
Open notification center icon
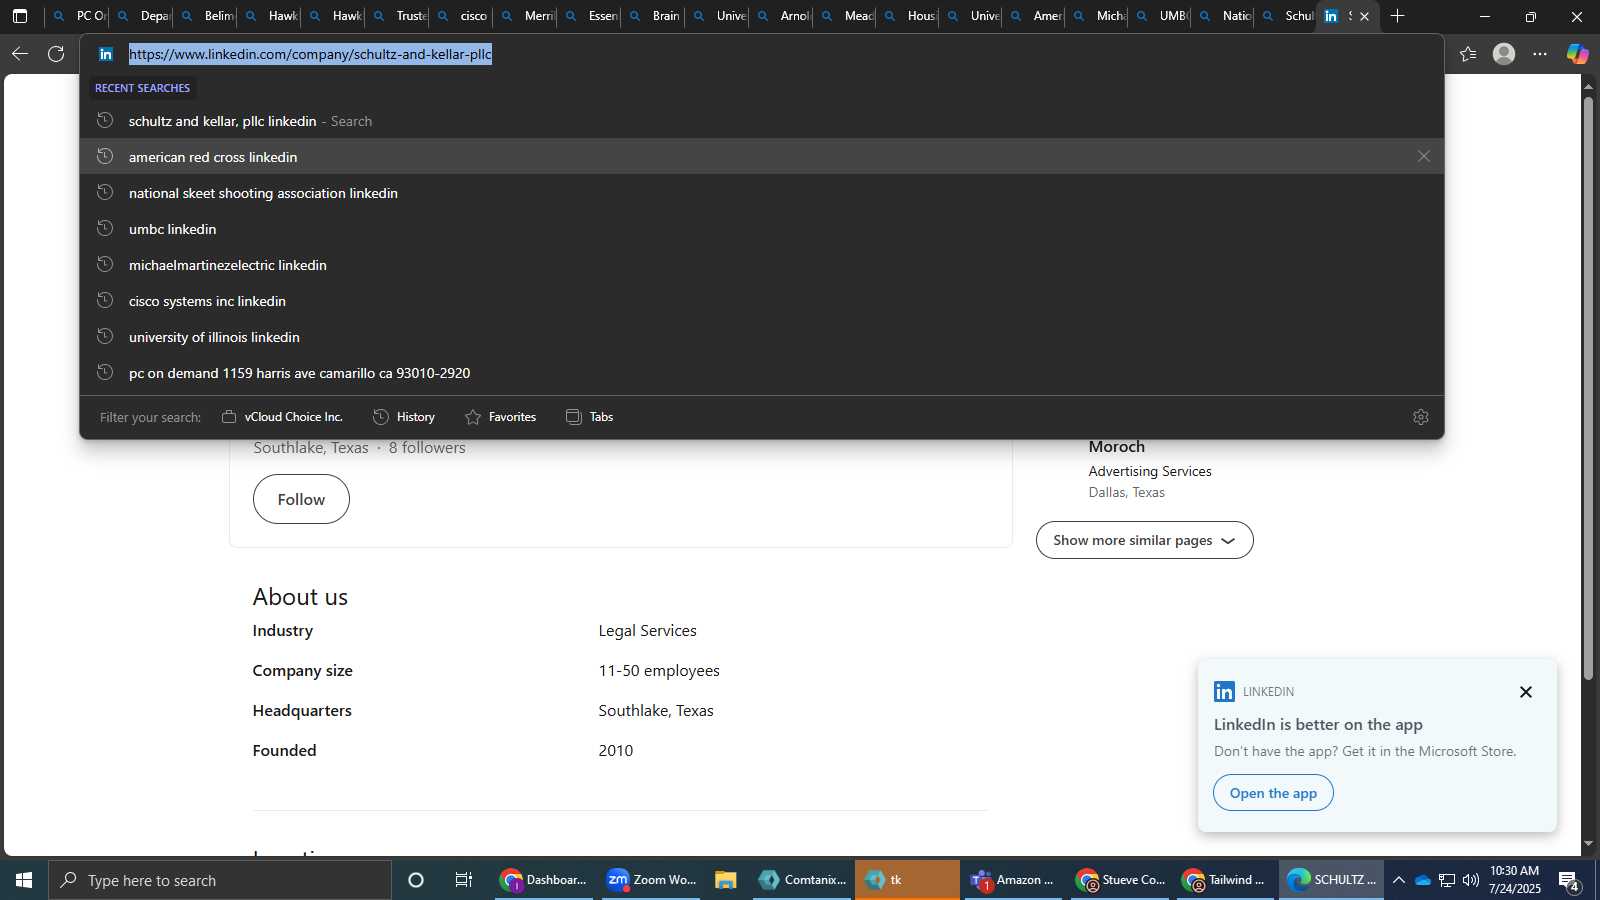pos(1569,881)
